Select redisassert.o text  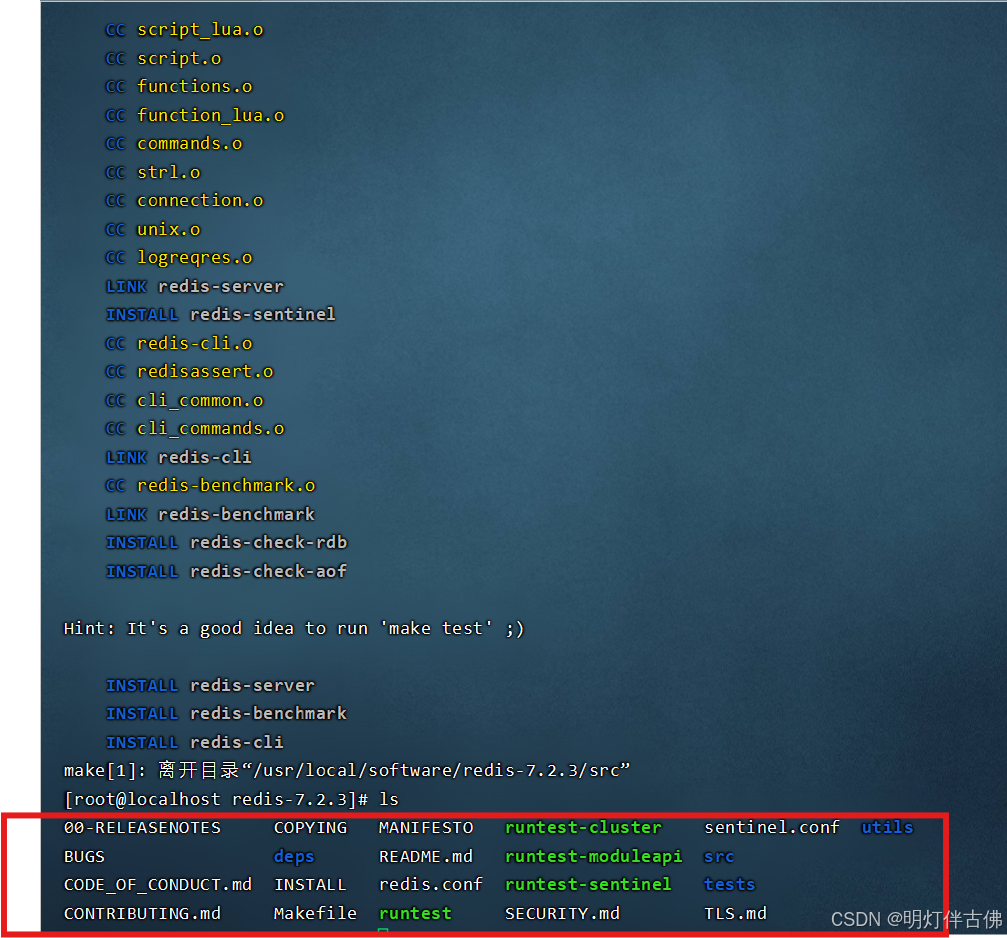pyautogui.click(x=205, y=372)
